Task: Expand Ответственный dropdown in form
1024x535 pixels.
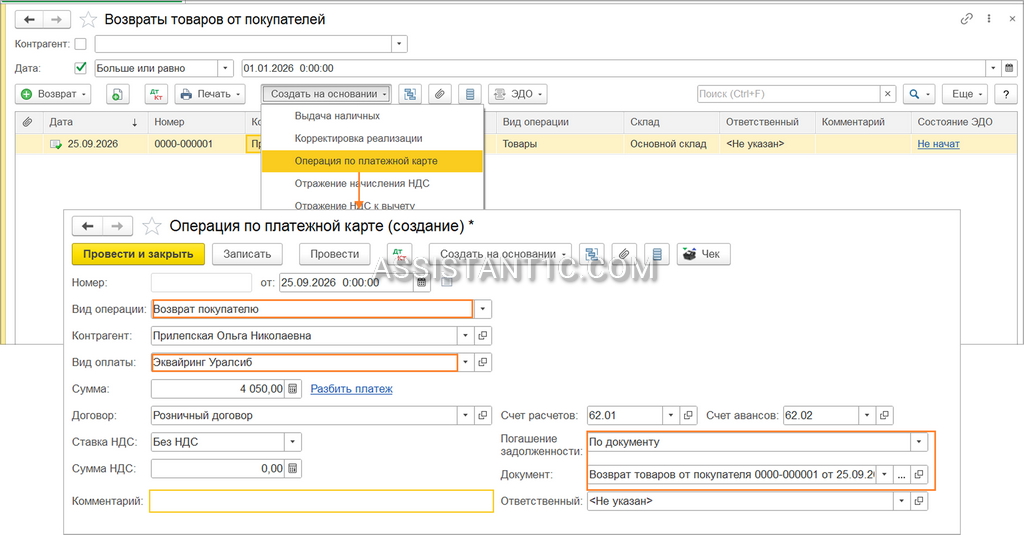Action: (x=902, y=501)
